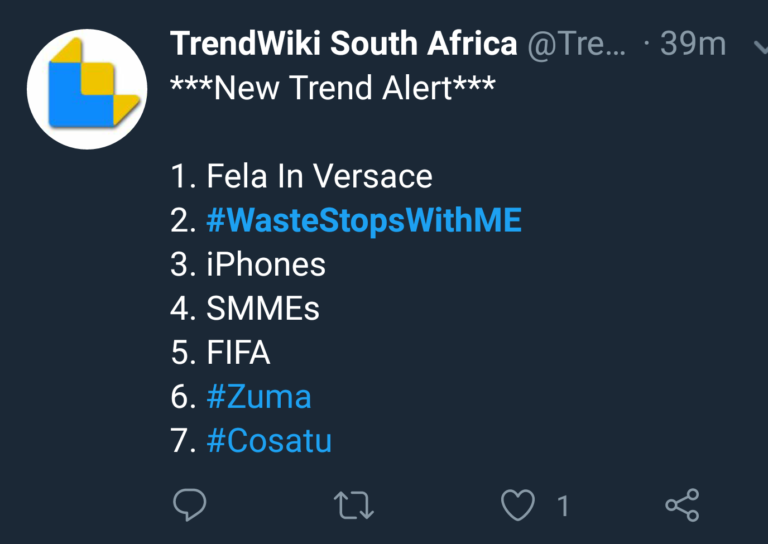The image size is (768, 544).
Task: Like the tweet with heart icon
Action: click(517, 506)
